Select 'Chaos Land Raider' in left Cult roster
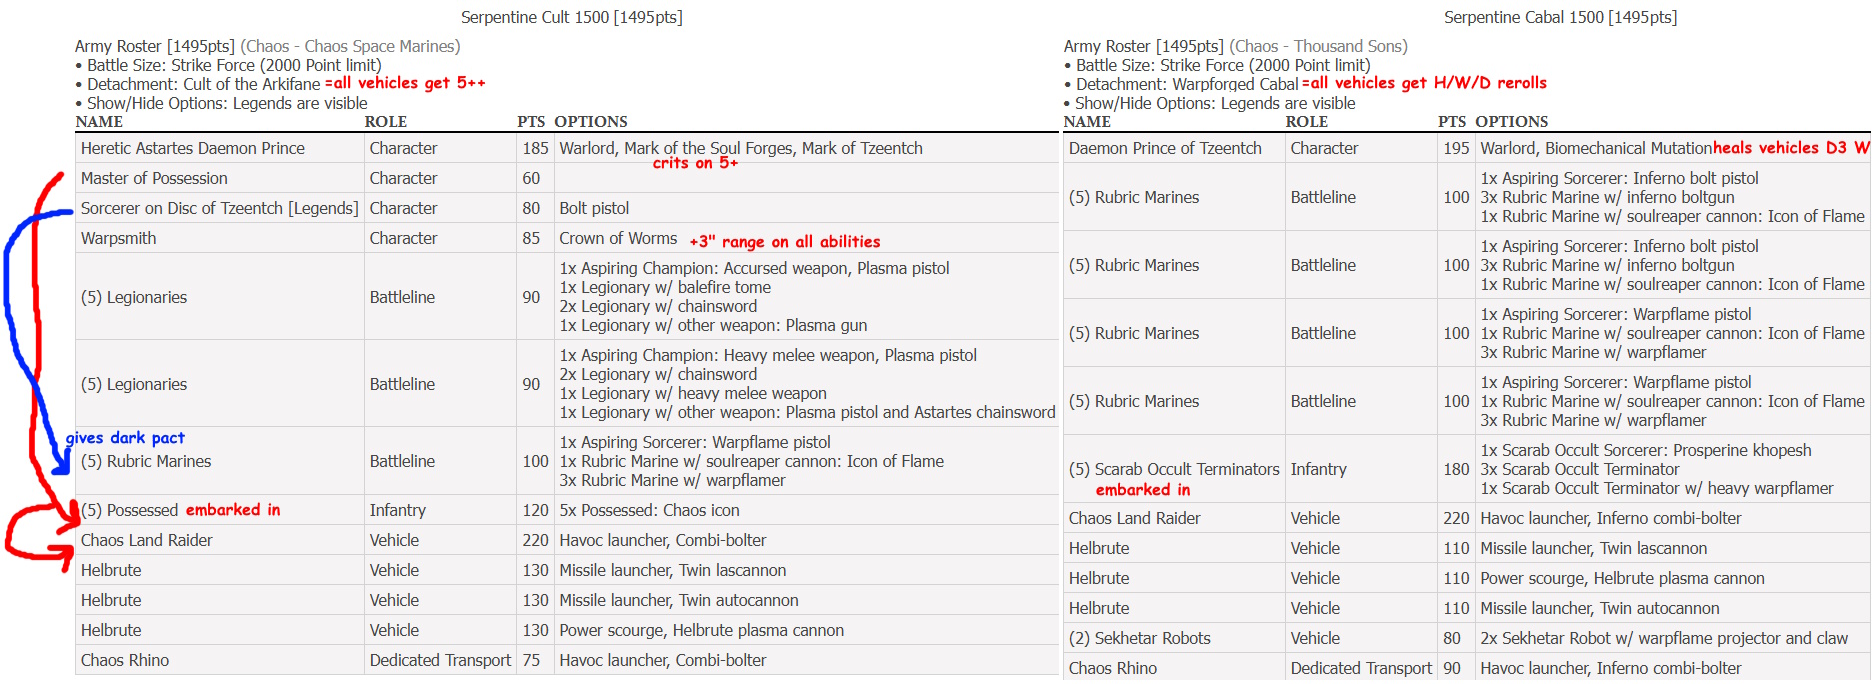The image size is (1873, 684). tap(146, 540)
